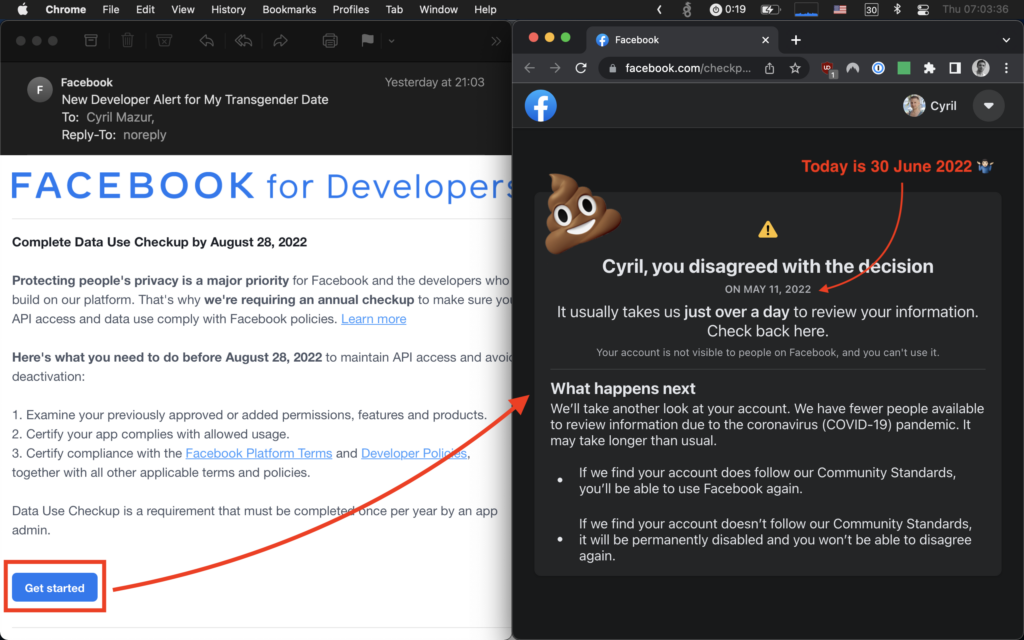Image resolution: width=1024 pixels, height=640 pixels.
Task: Reload the Facebook page
Action: (x=581, y=68)
